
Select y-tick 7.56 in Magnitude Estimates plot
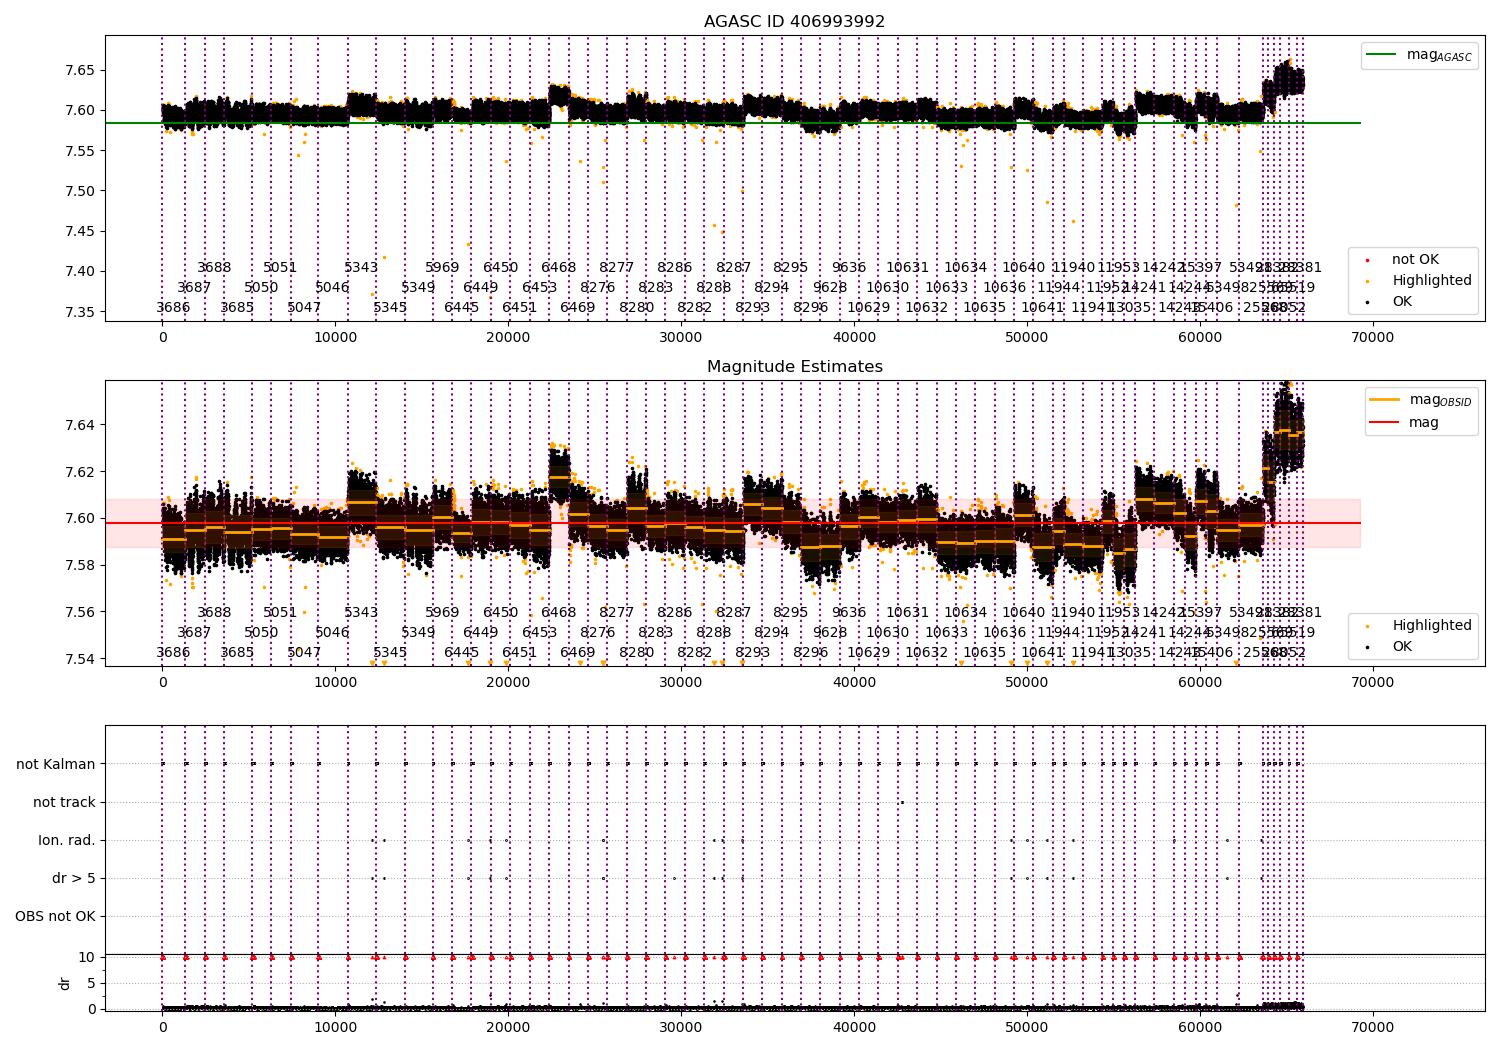click(79, 612)
